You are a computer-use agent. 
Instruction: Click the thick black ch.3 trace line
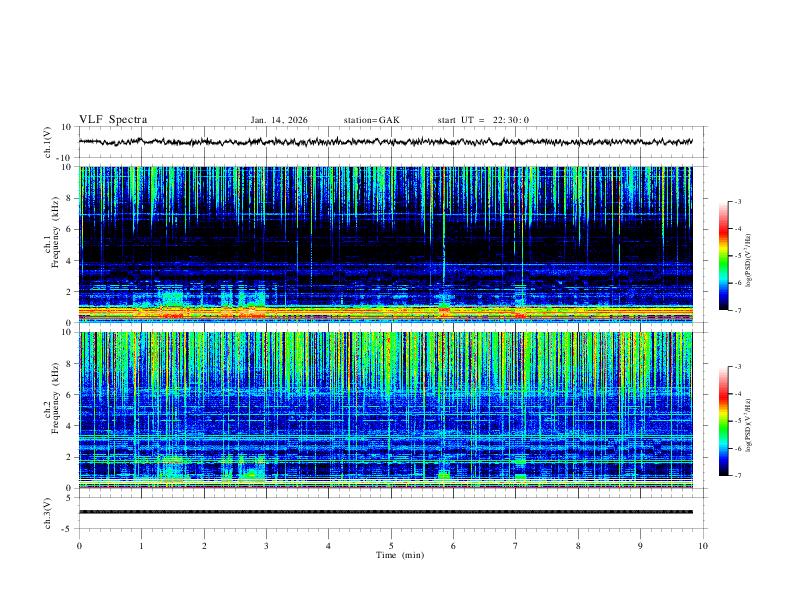point(385,512)
